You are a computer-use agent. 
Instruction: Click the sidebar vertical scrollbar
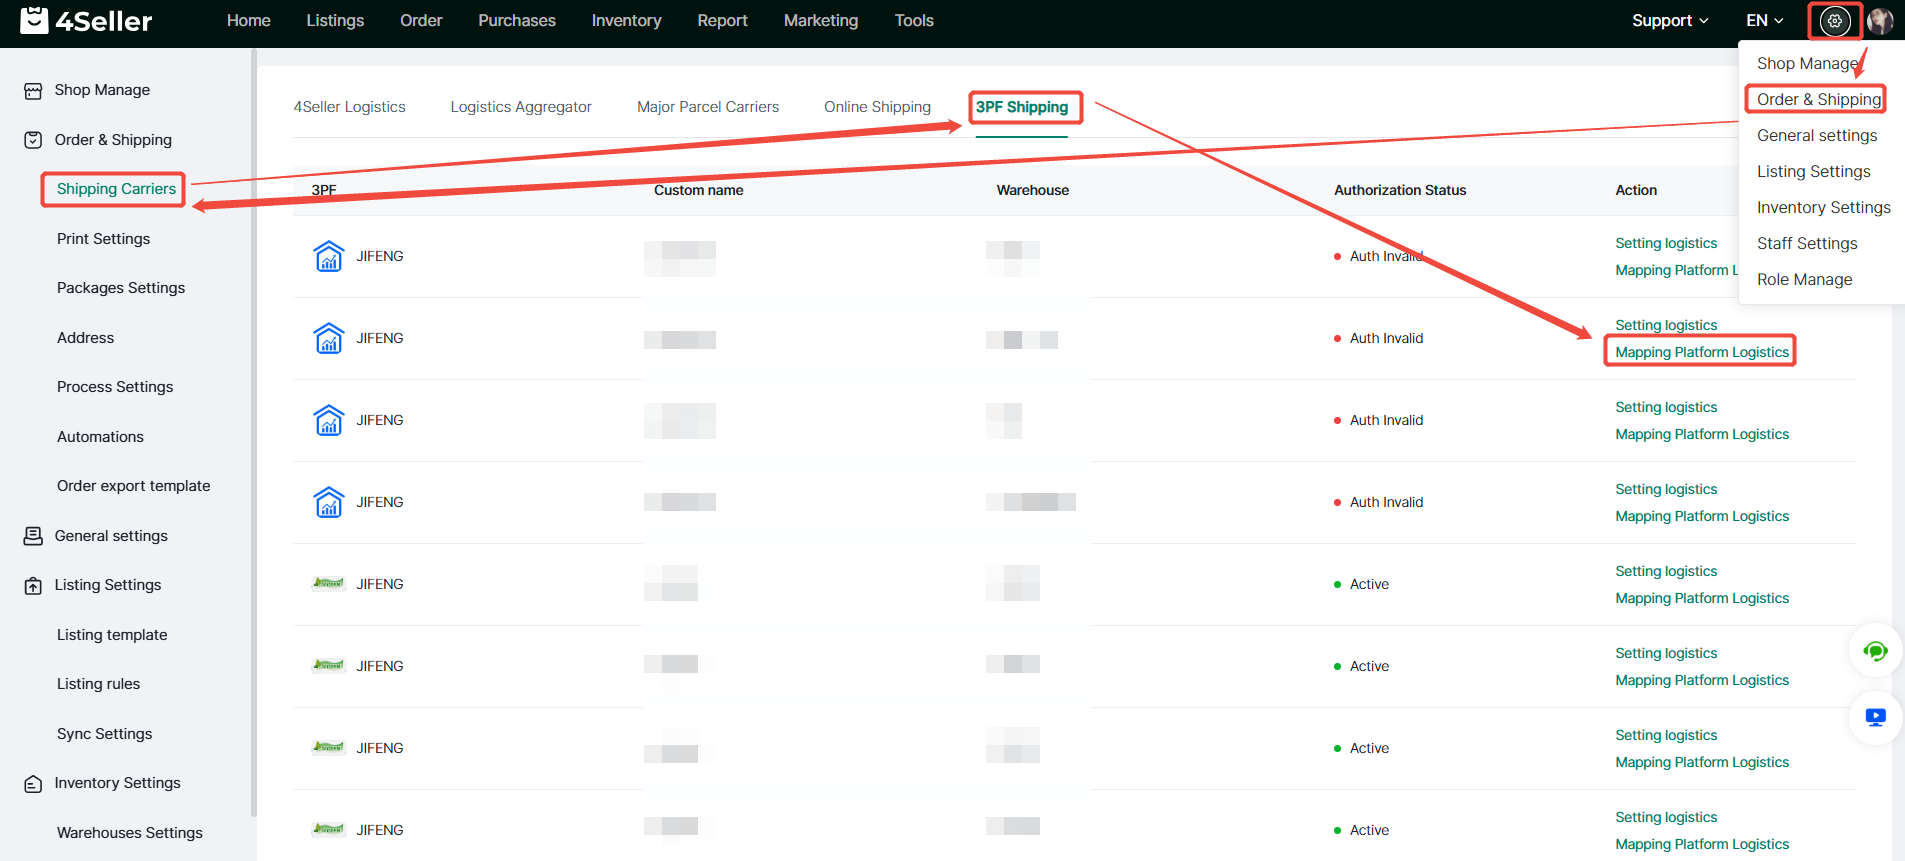(x=253, y=432)
